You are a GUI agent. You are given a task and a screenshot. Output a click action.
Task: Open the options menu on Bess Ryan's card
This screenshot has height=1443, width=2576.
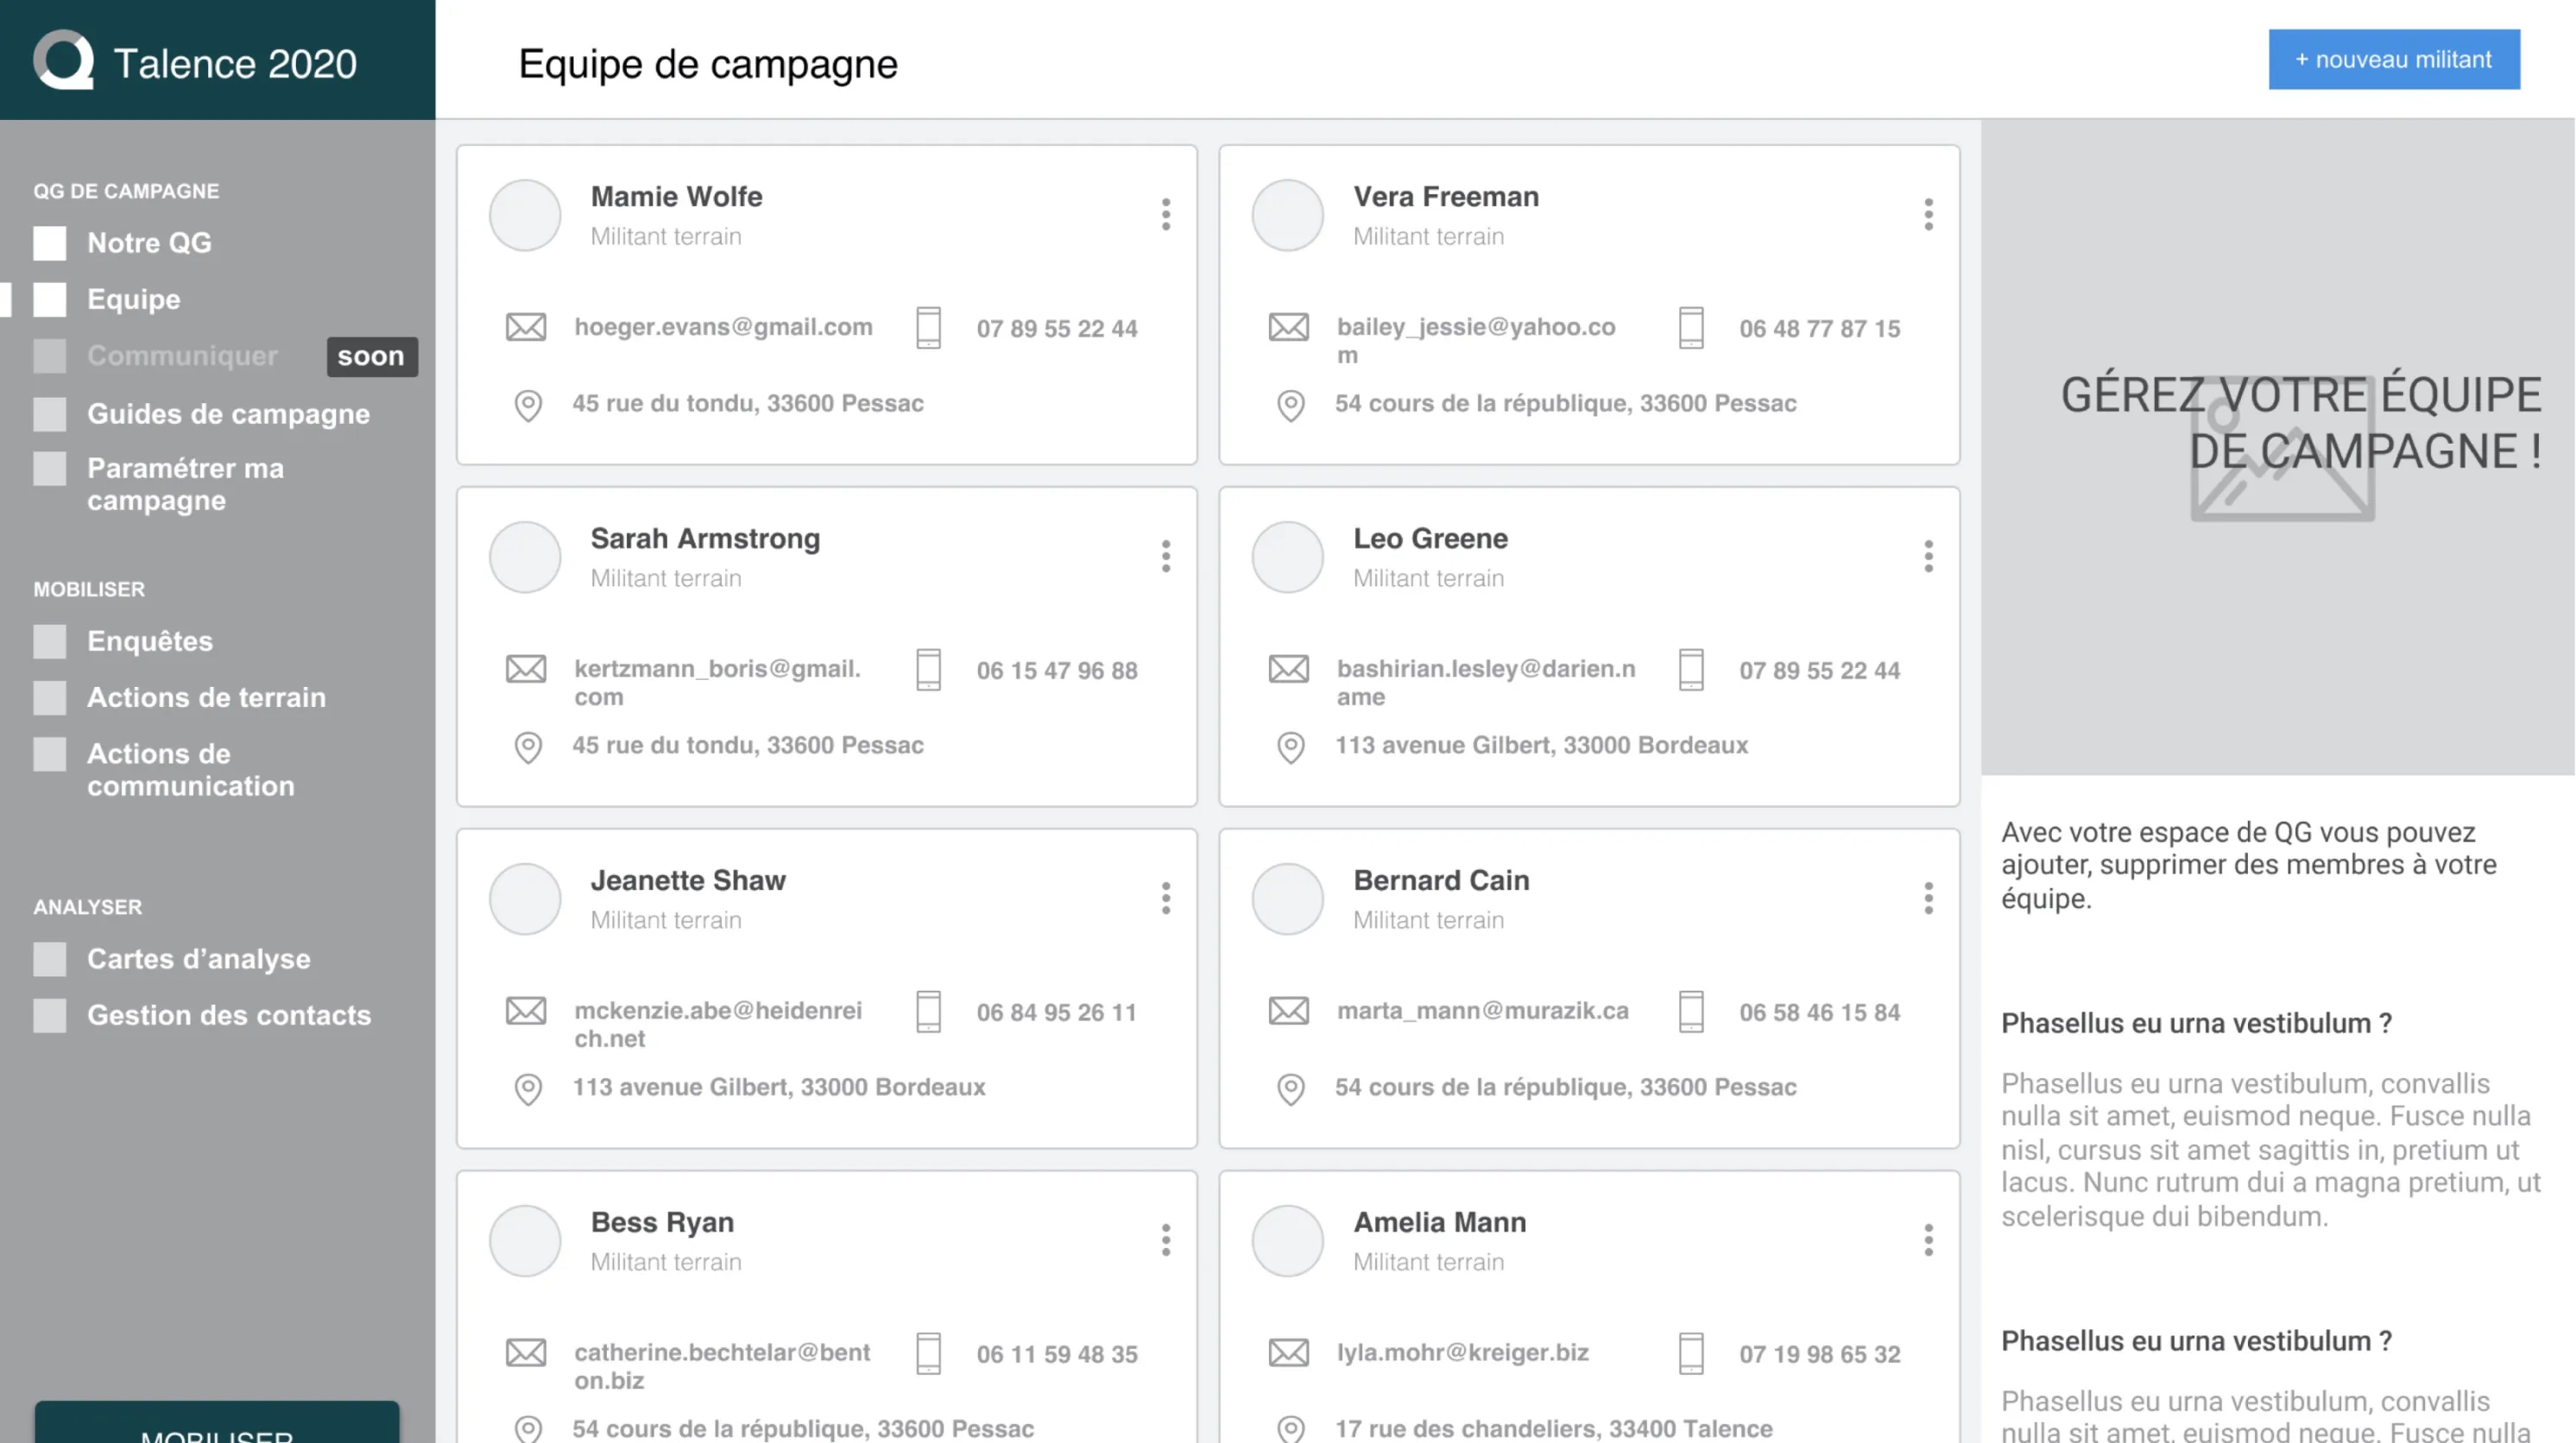click(1166, 1240)
